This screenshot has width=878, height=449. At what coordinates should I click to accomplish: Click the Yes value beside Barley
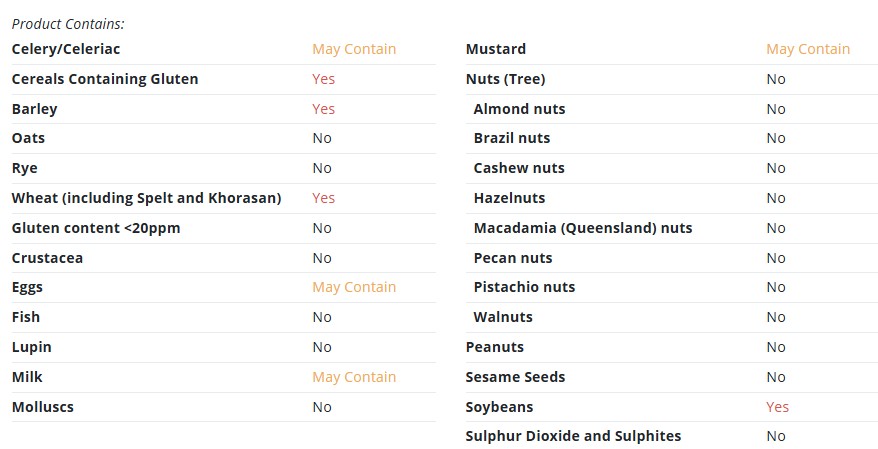click(324, 109)
